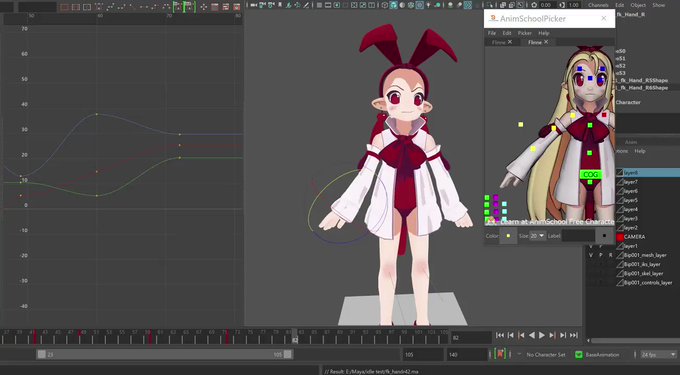680x375 pixels.
Task: Open Edit menu in AnimSchoolPicker
Action: [x=507, y=33]
